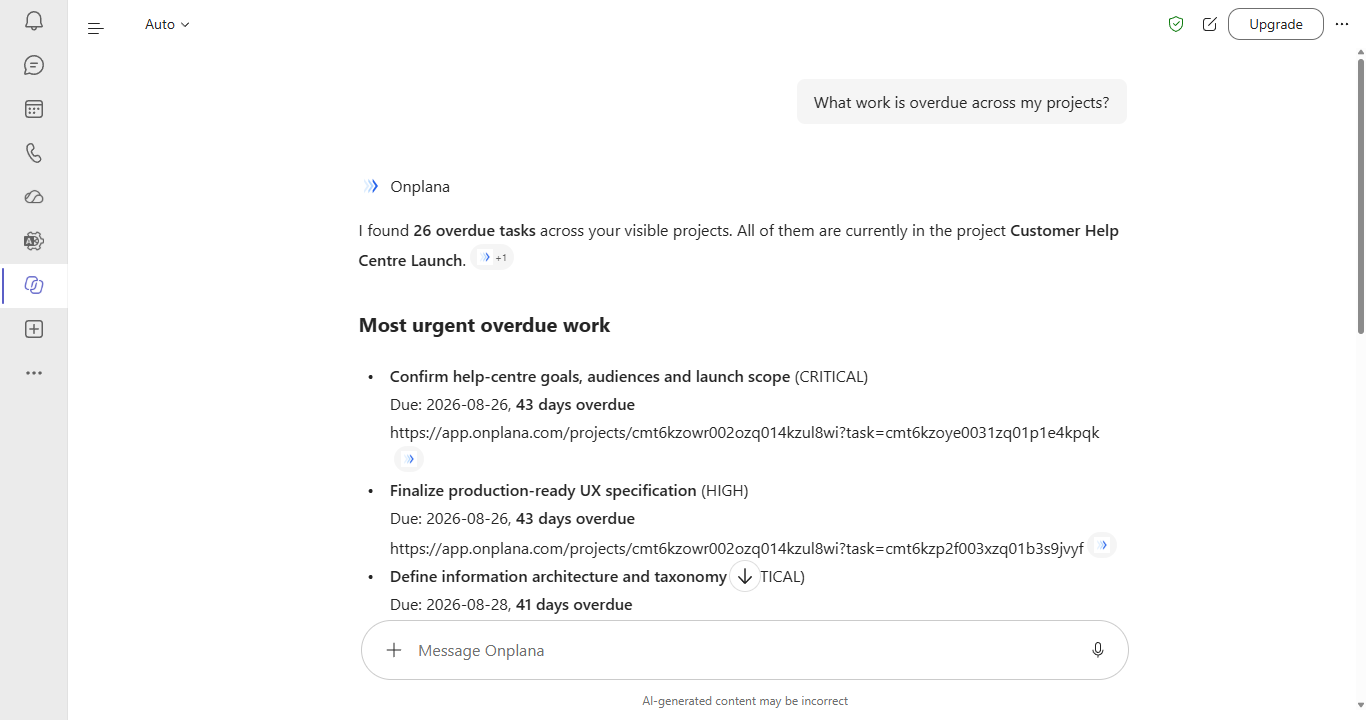The width and height of the screenshot is (1366, 720).
Task: Go to Calls using the phone icon
Action: [x=34, y=153]
